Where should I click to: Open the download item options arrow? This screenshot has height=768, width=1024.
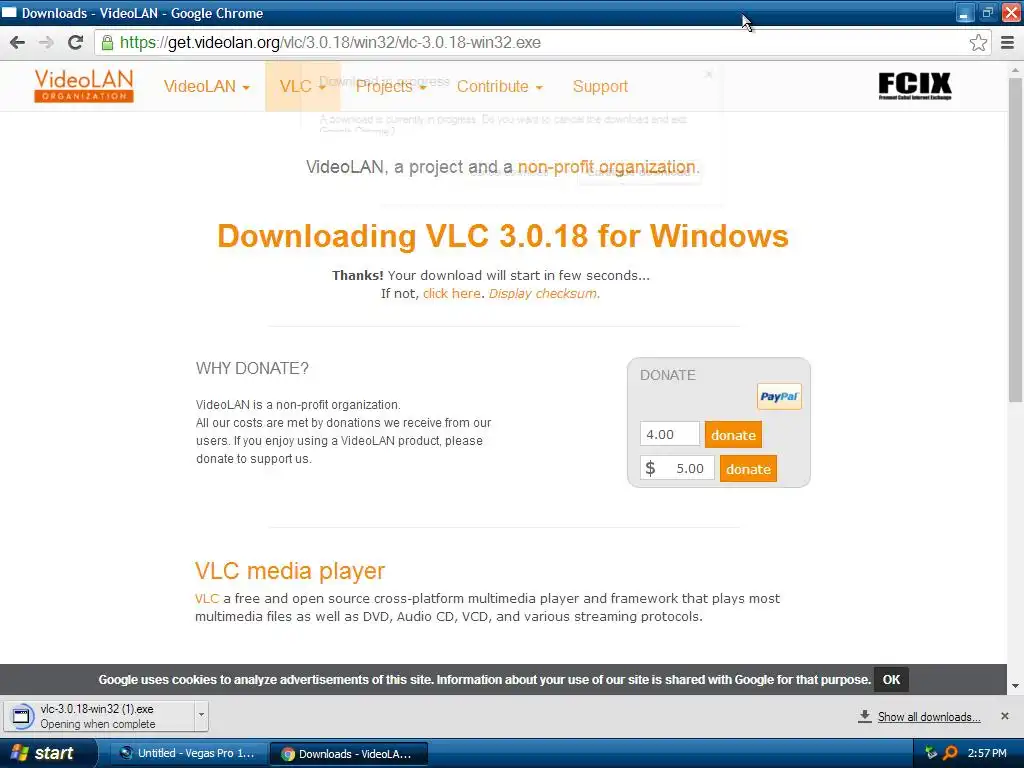click(201, 714)
